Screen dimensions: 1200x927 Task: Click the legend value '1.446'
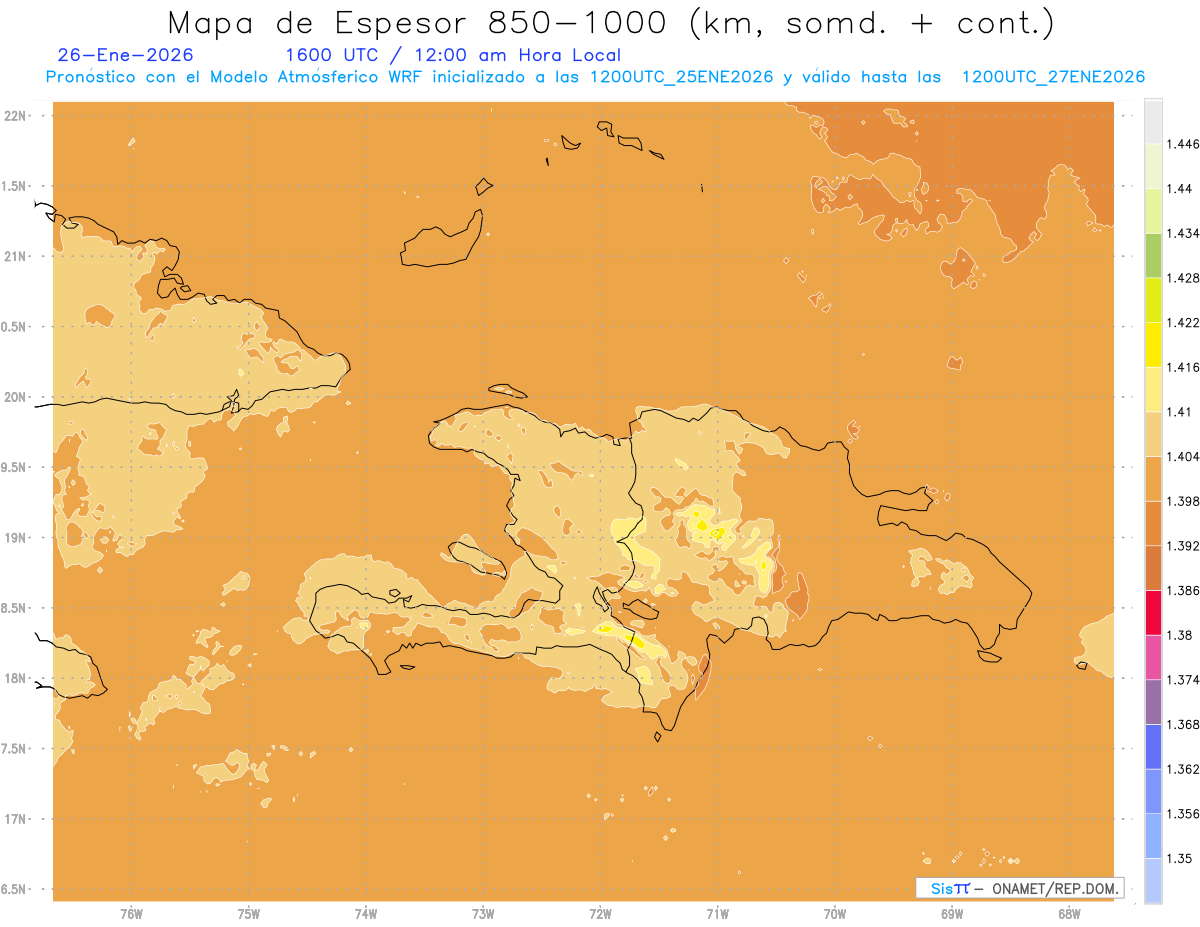pyautogui.click(x=1184, y=144)
